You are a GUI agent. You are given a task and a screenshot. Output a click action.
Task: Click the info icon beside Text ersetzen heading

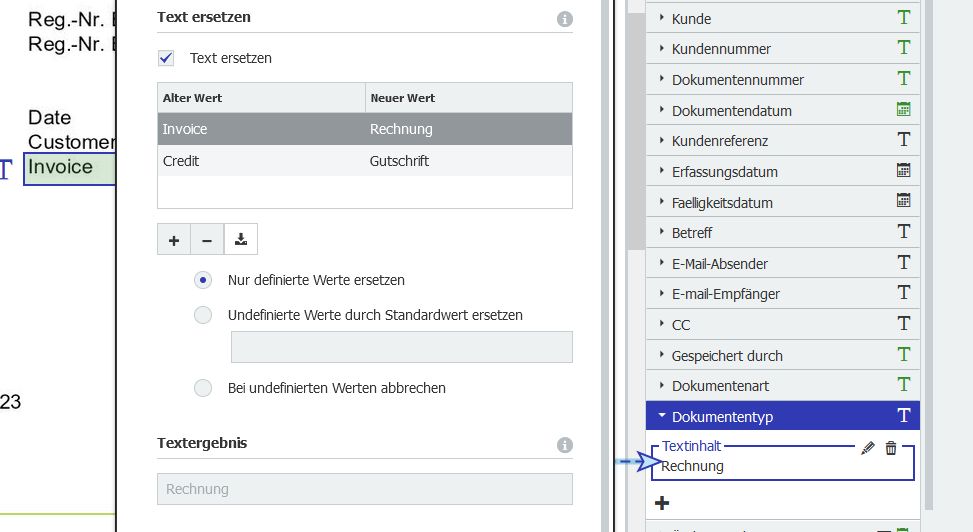(x=564, y=19)
